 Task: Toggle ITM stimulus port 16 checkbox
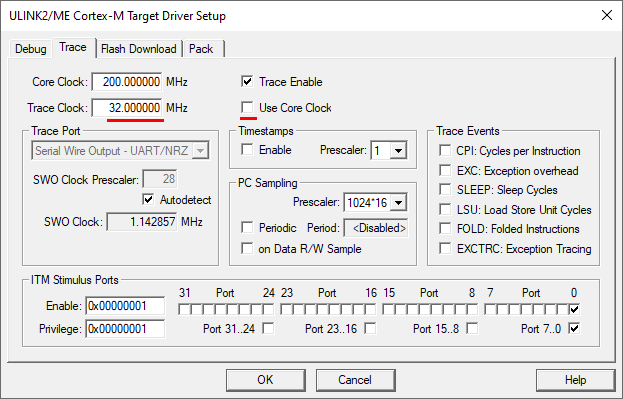(370, 309)
